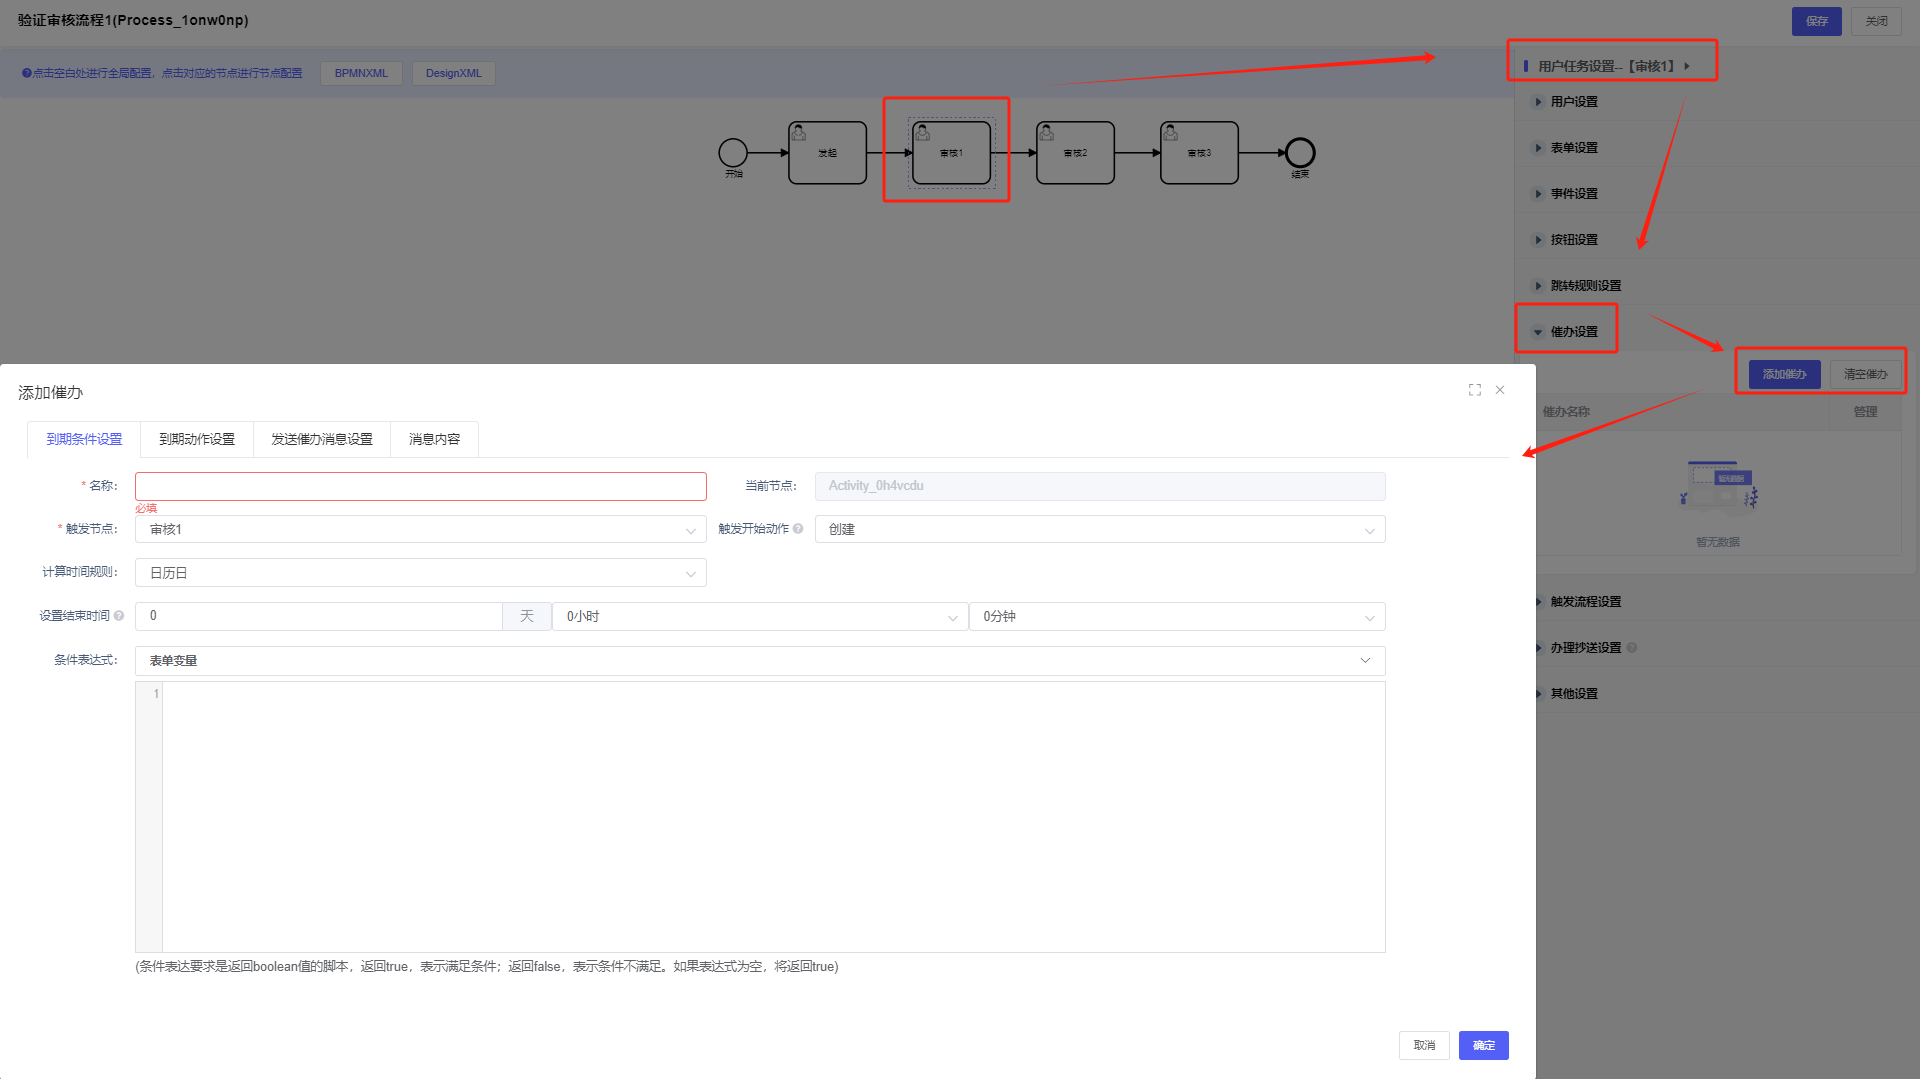Open the 0小时 hours dropdown

(x=759, y=617)
